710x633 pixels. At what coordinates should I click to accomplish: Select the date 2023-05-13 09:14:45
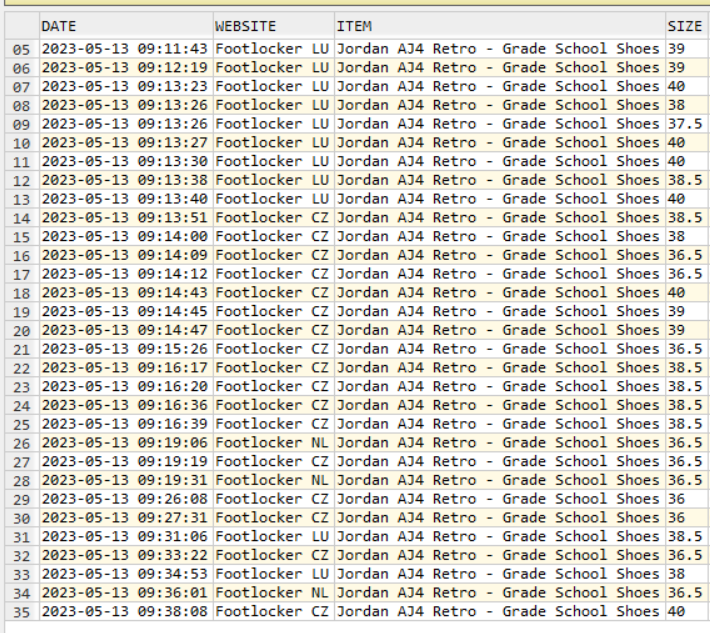coord(125,312)
